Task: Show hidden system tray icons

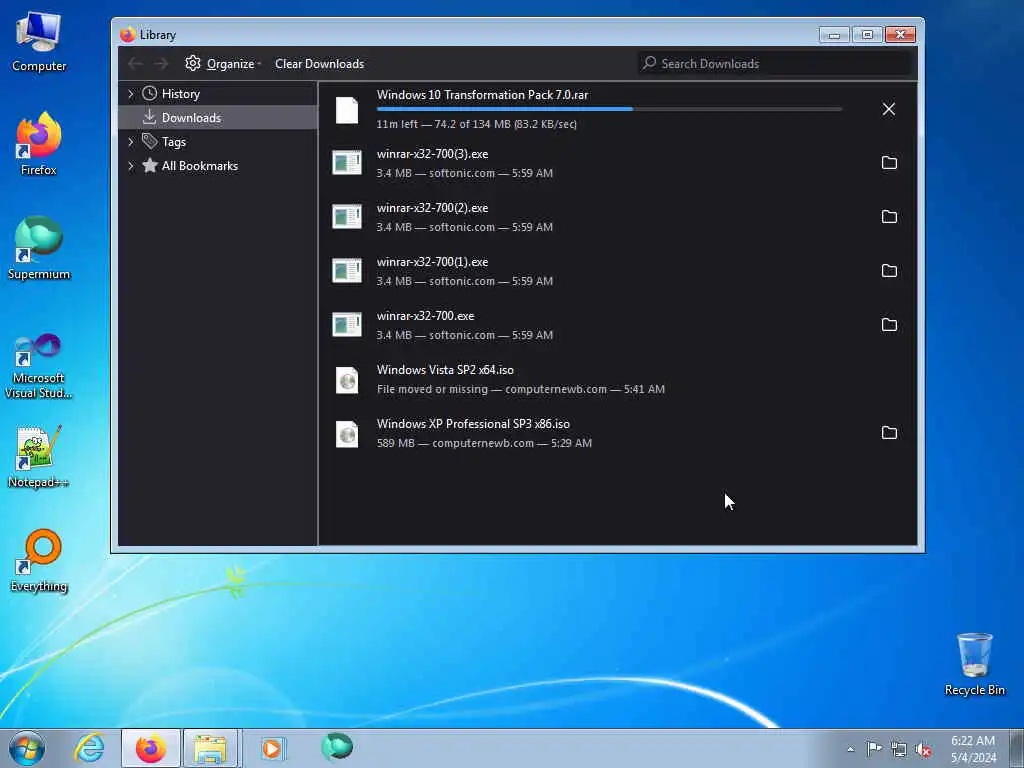Action: click(x=850, y=749)
